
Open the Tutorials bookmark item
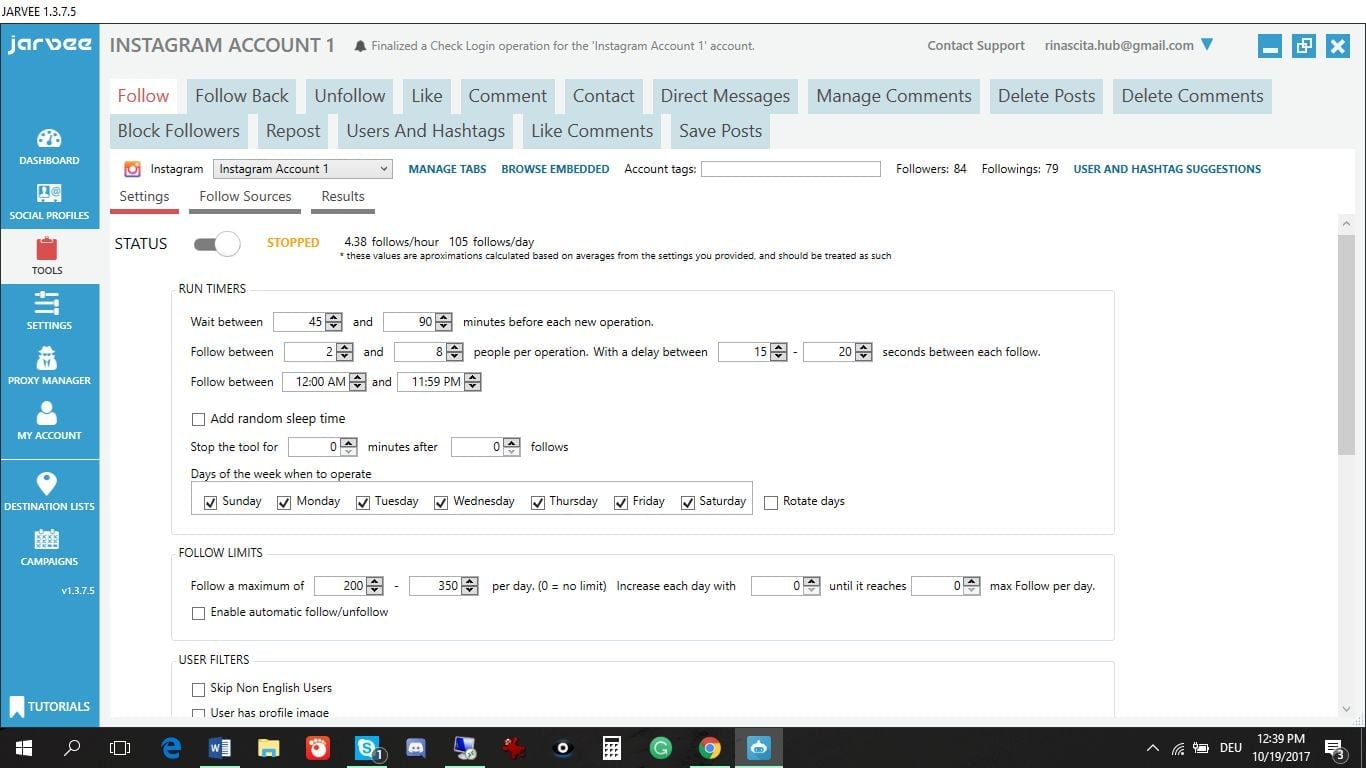click(x=49, y=706)
